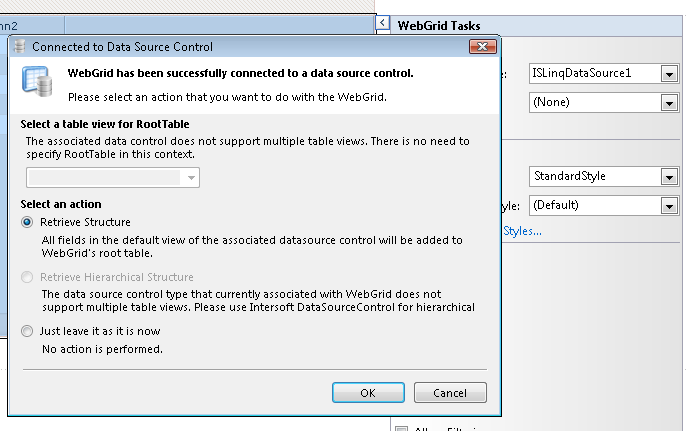Viewport: 686px width, 431px height.
Task: Close the Connected to Data Source dialog
Action: [x=481, y=46]
